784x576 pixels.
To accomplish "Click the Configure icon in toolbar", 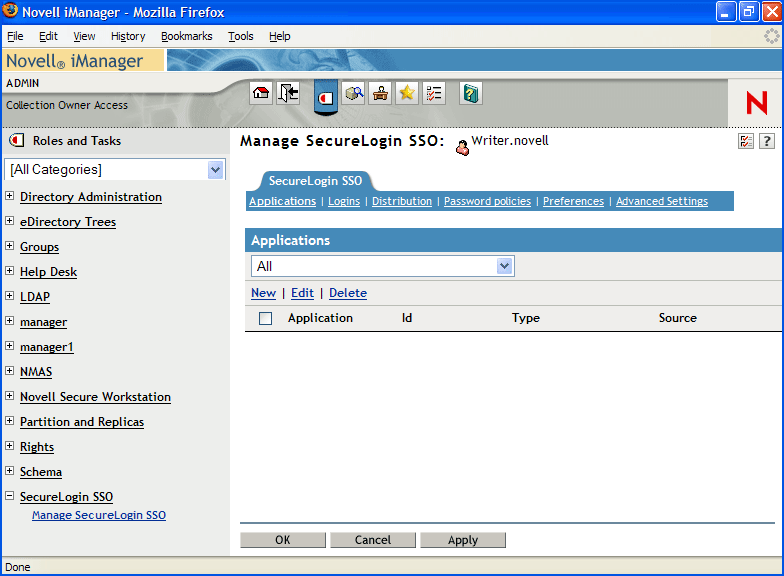I will pyautogui.click(x=380, y=93).
